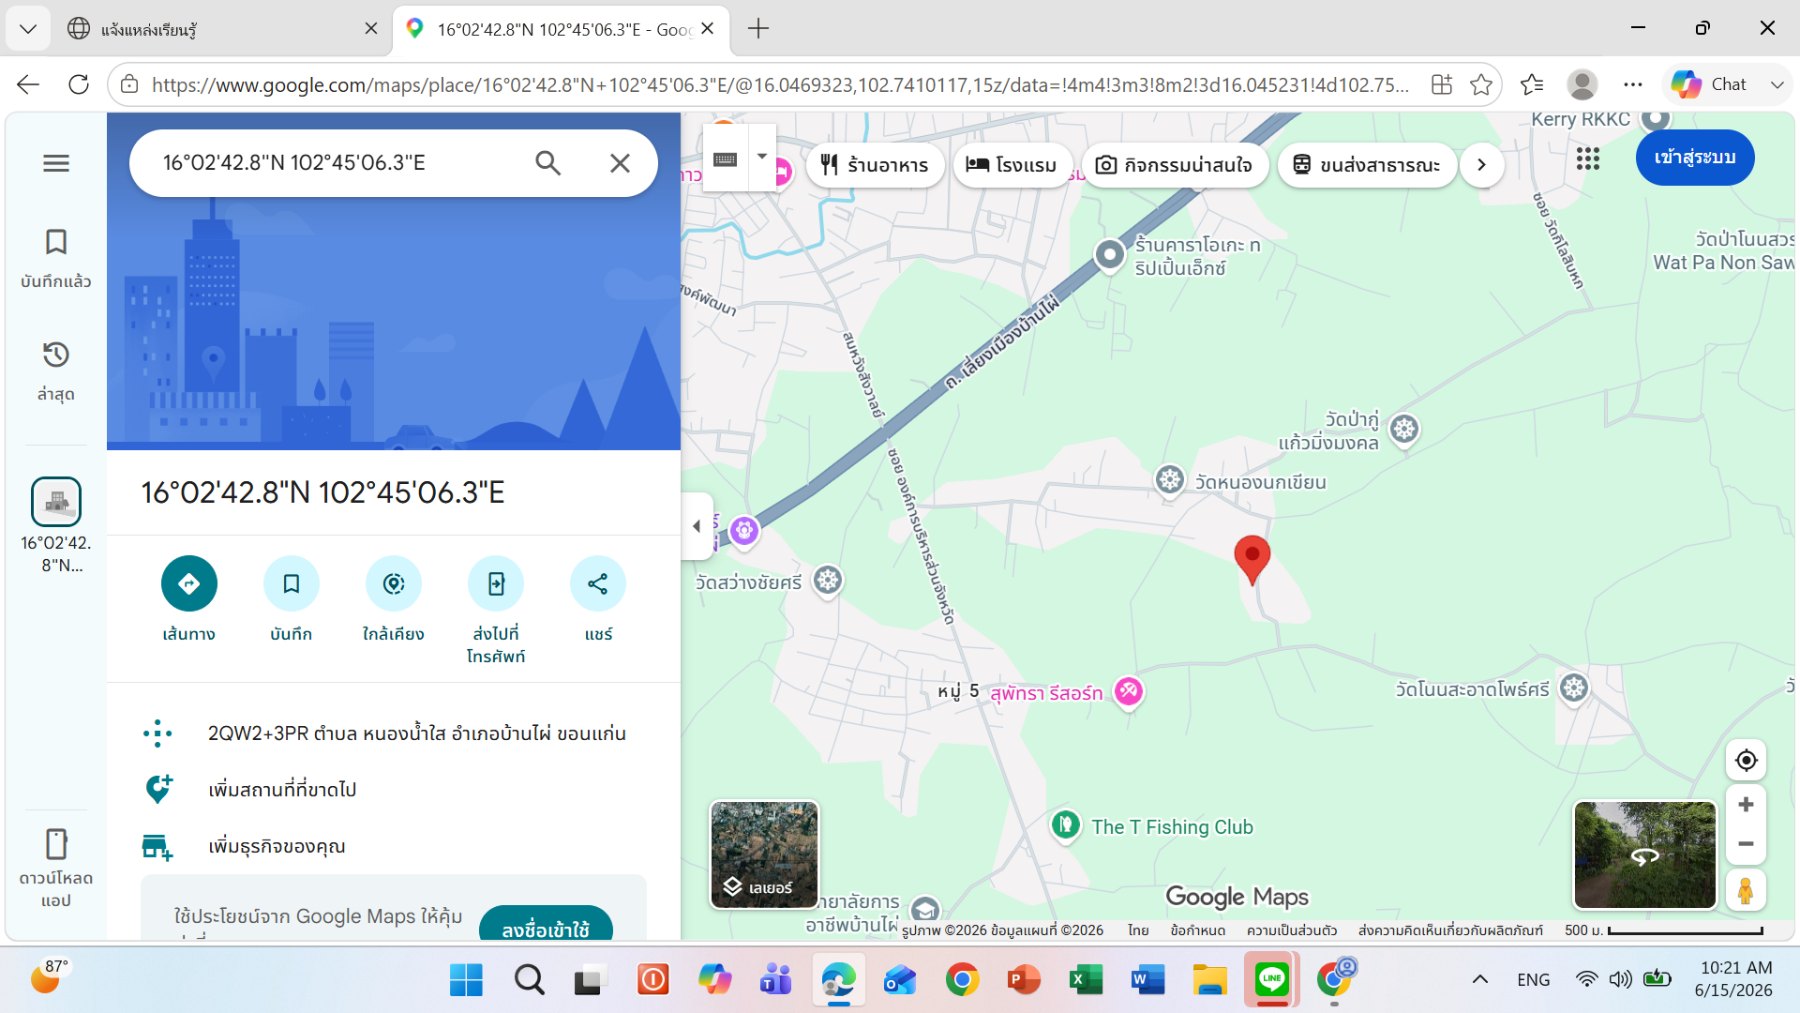Click add your business (เพิ่มธุรกิจของคุณ)
Viewport: 1800px width, 1013px height.
[x=394, y=846]
